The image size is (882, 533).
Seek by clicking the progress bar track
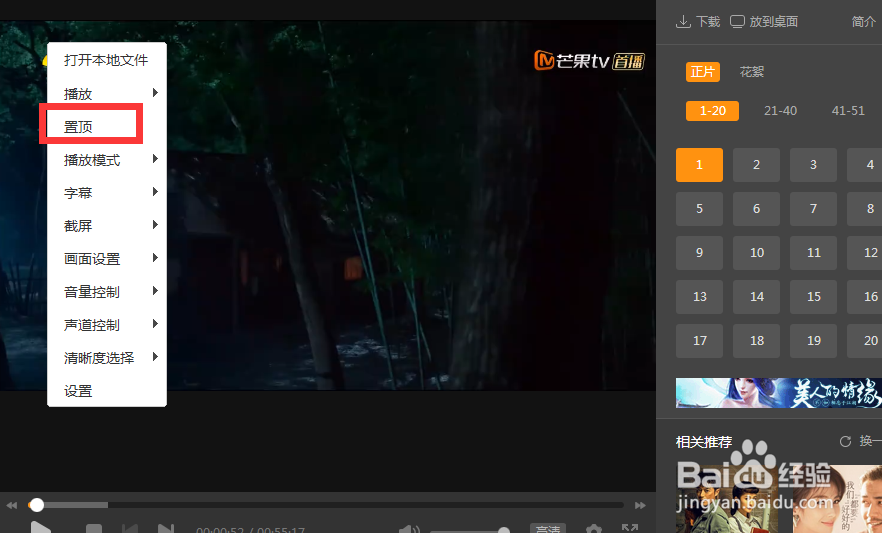click(326, 505)
